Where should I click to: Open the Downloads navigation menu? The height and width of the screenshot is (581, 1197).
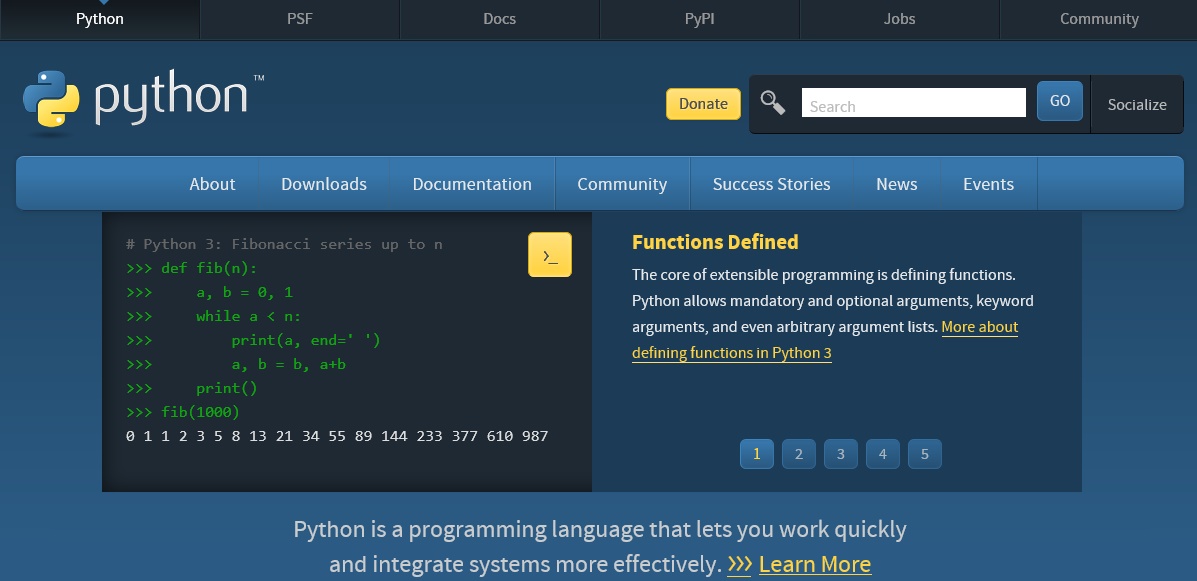tap(324, 184)
